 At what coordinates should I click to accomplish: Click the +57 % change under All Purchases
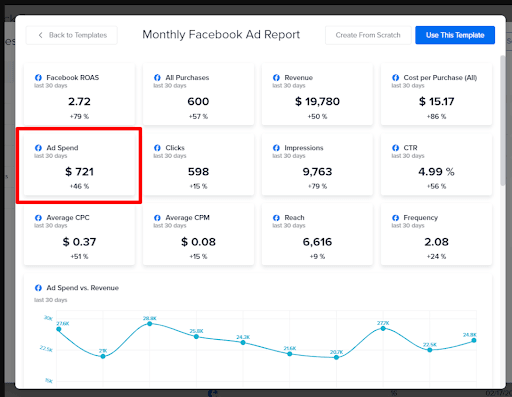[198, 116]
